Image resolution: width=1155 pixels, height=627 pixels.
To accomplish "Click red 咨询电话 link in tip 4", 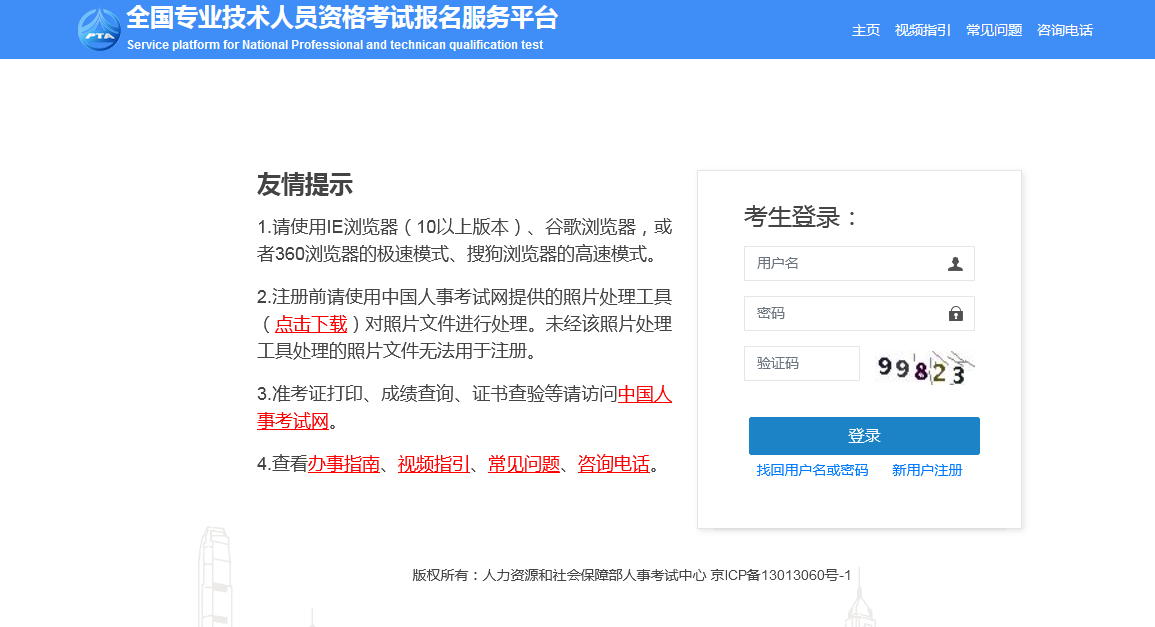I will tap(613, 464).
